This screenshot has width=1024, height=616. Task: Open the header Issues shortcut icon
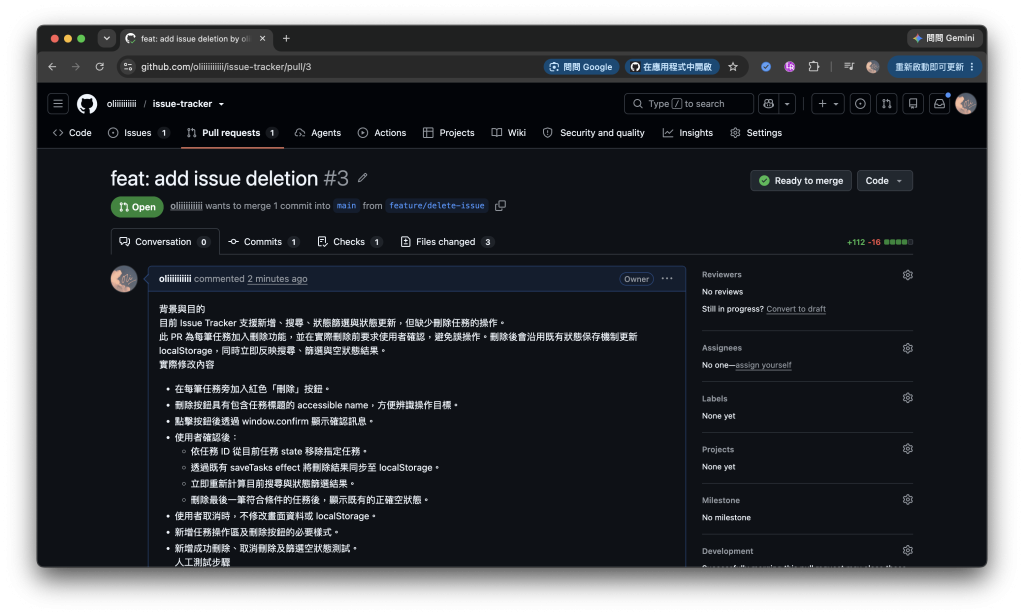tap(860, 104)
